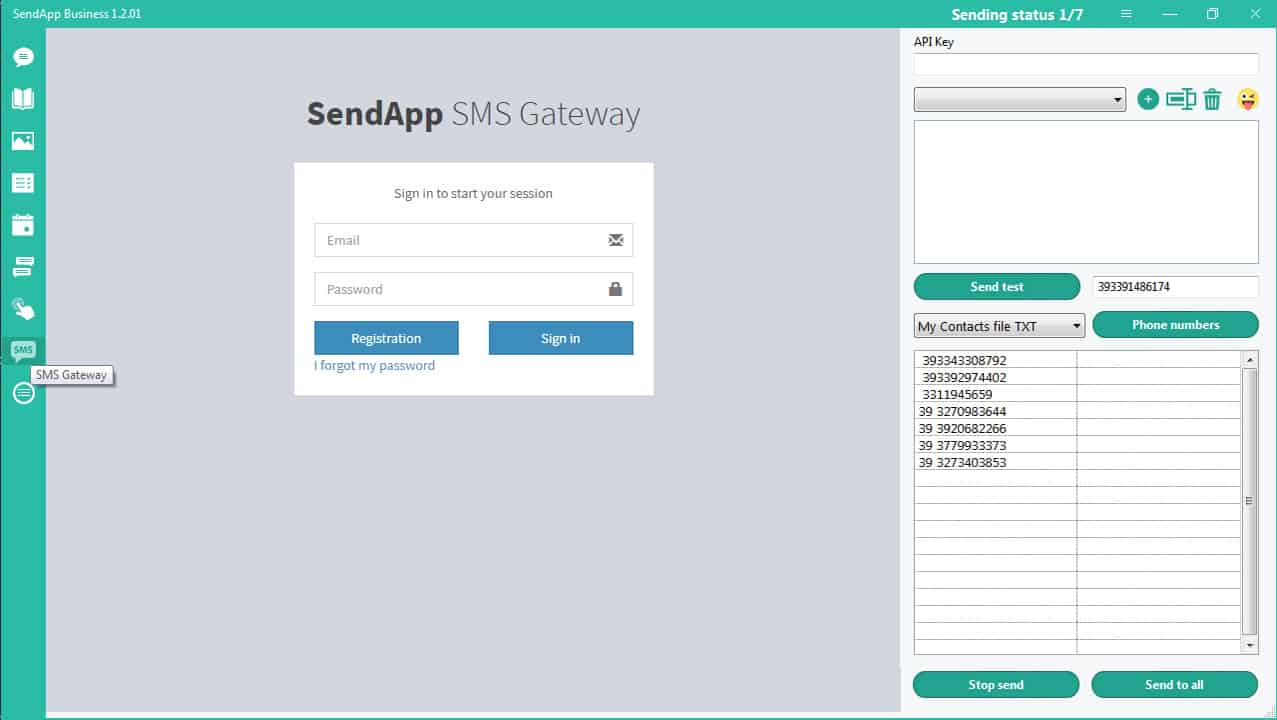The width and height of the screenshot is (1277, 720).
Task: Click the green plus add template icon
Action: pos(1148,99)
